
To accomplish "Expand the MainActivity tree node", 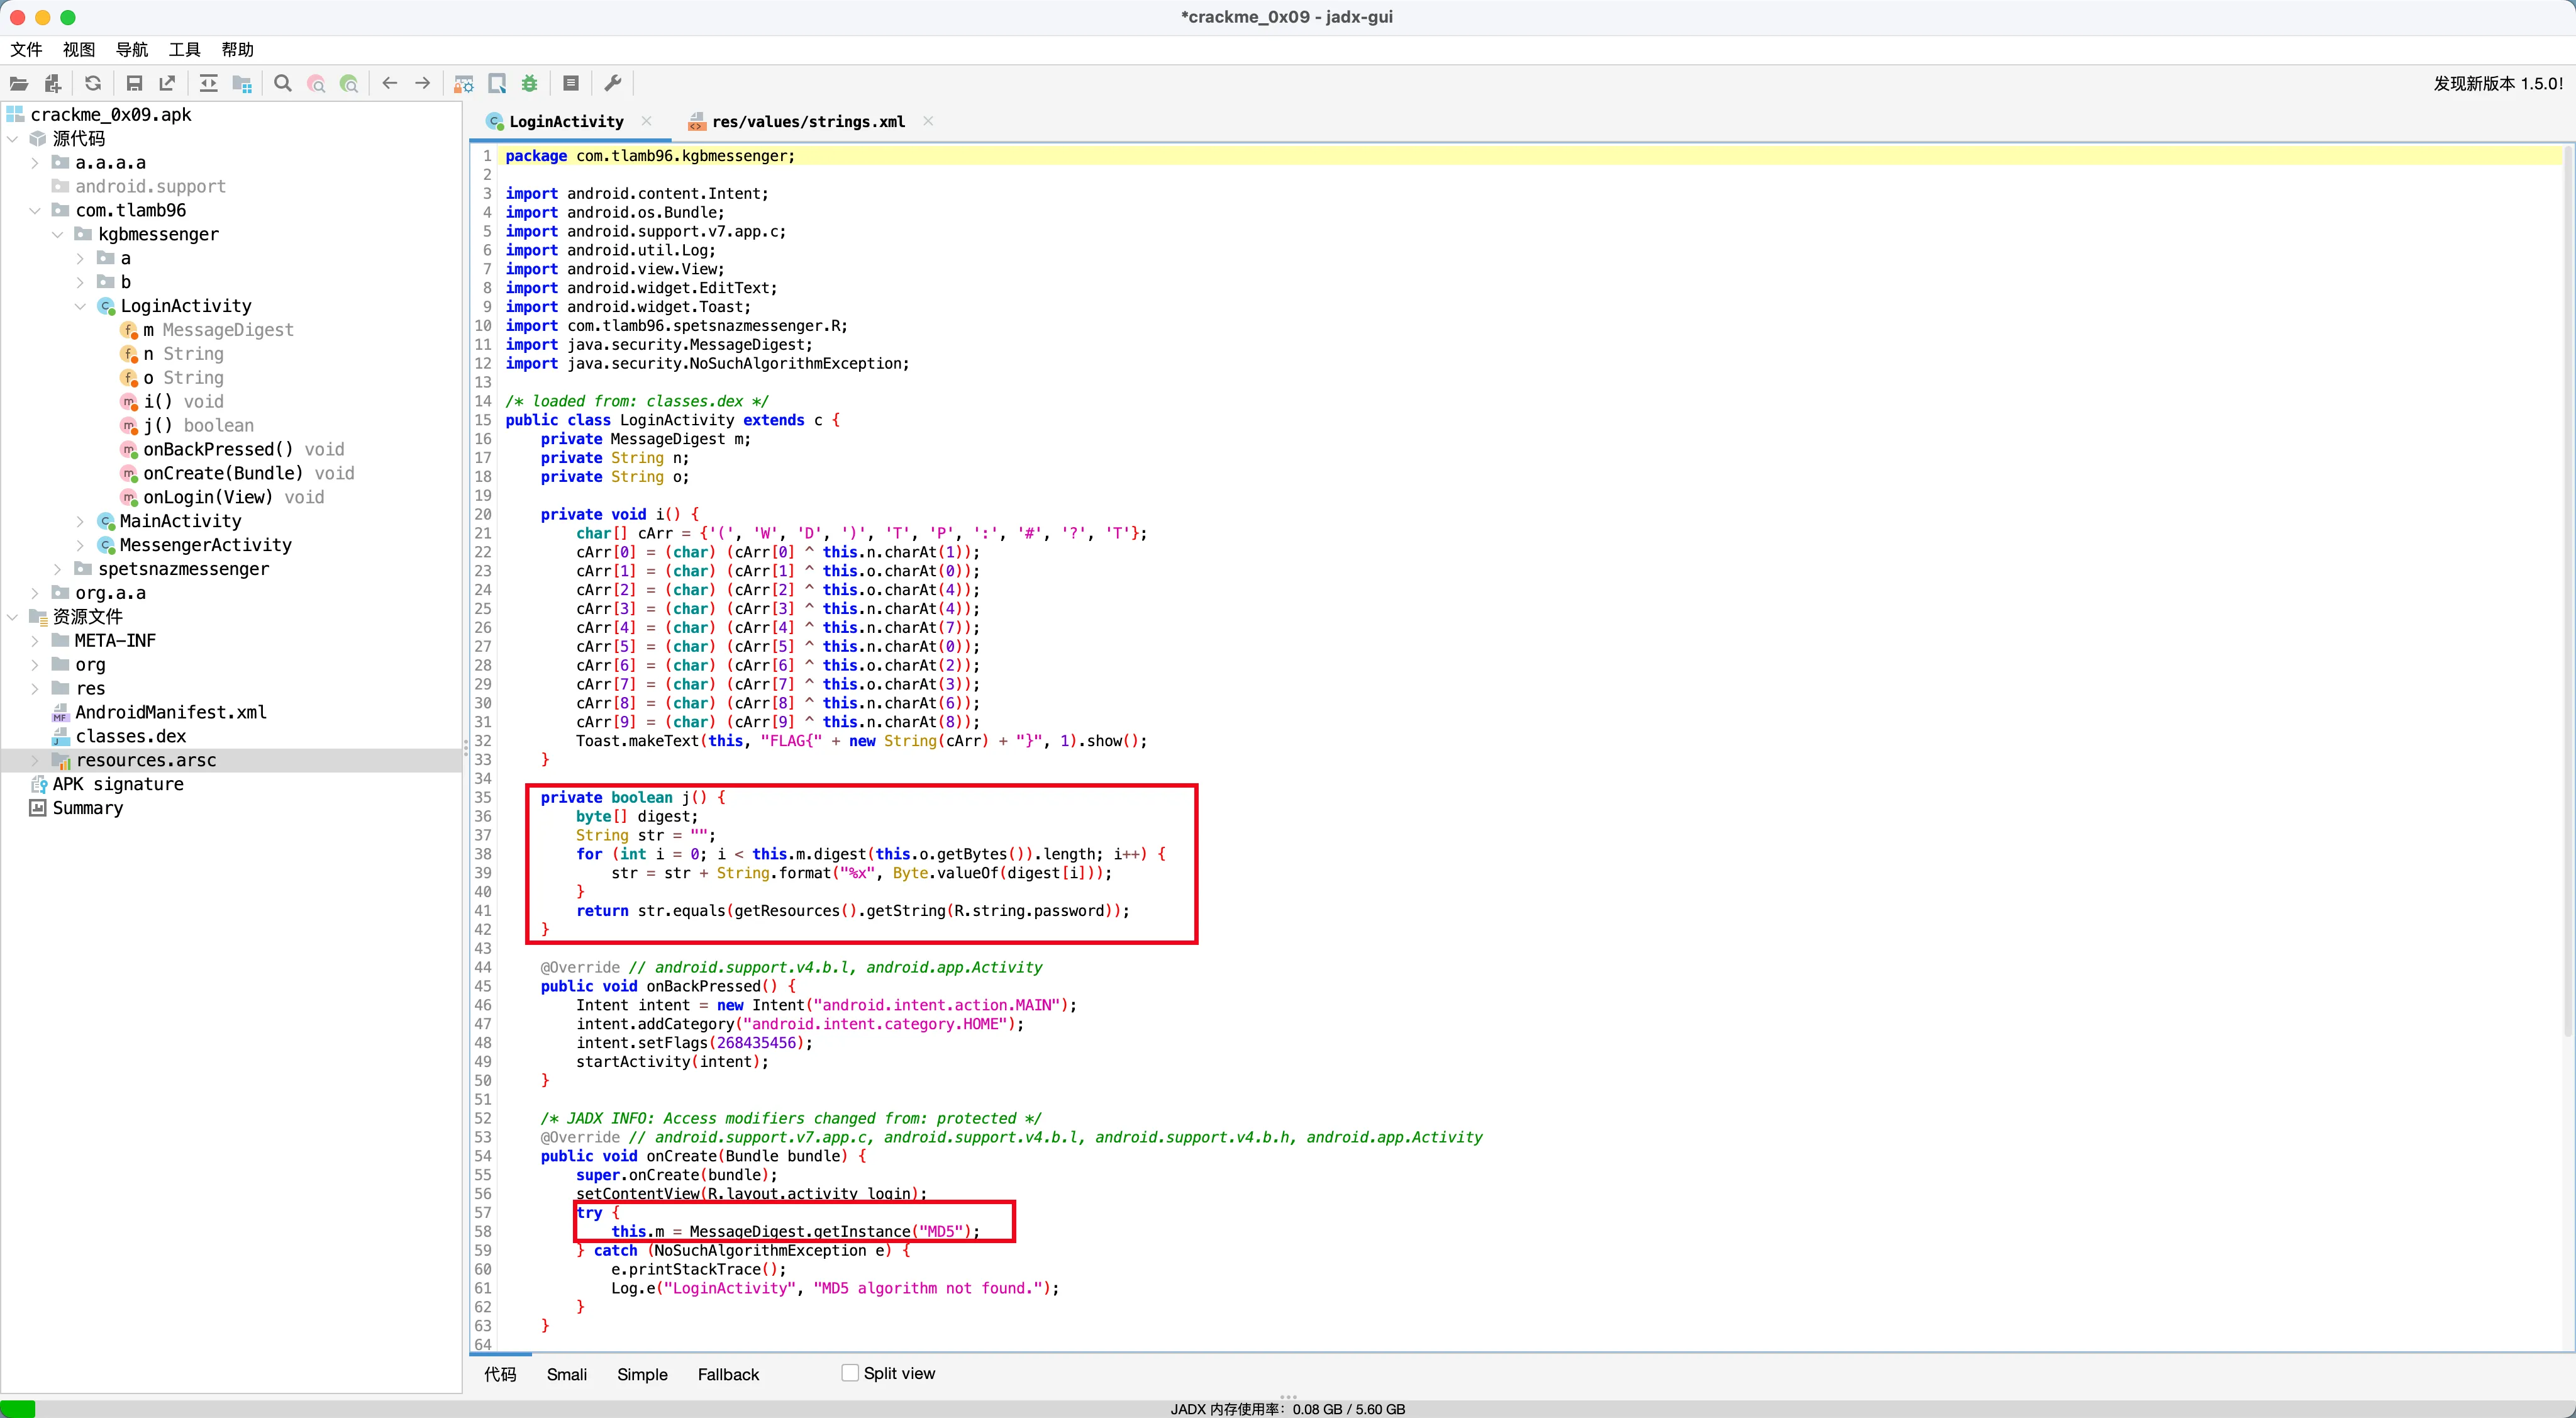I will (80, 521).
